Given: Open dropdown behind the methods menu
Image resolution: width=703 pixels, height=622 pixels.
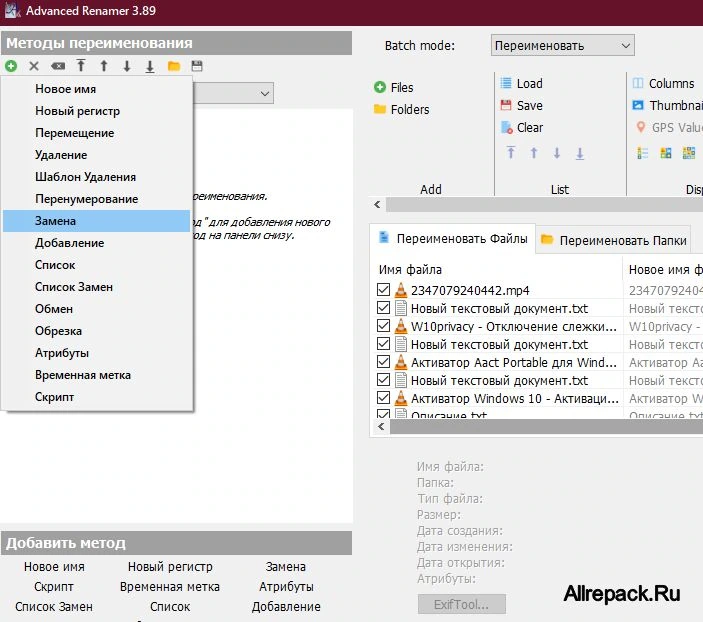Looking at the screenshot, I should pyautogui.click(x=265, y=93).
